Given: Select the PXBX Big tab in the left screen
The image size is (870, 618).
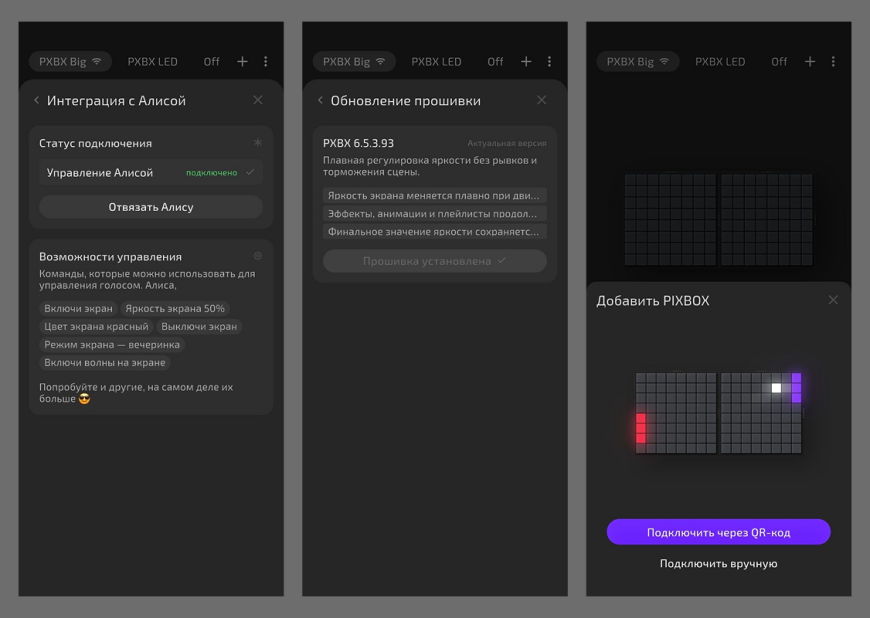Looking at the screenshot, I should tap(70, 62).
